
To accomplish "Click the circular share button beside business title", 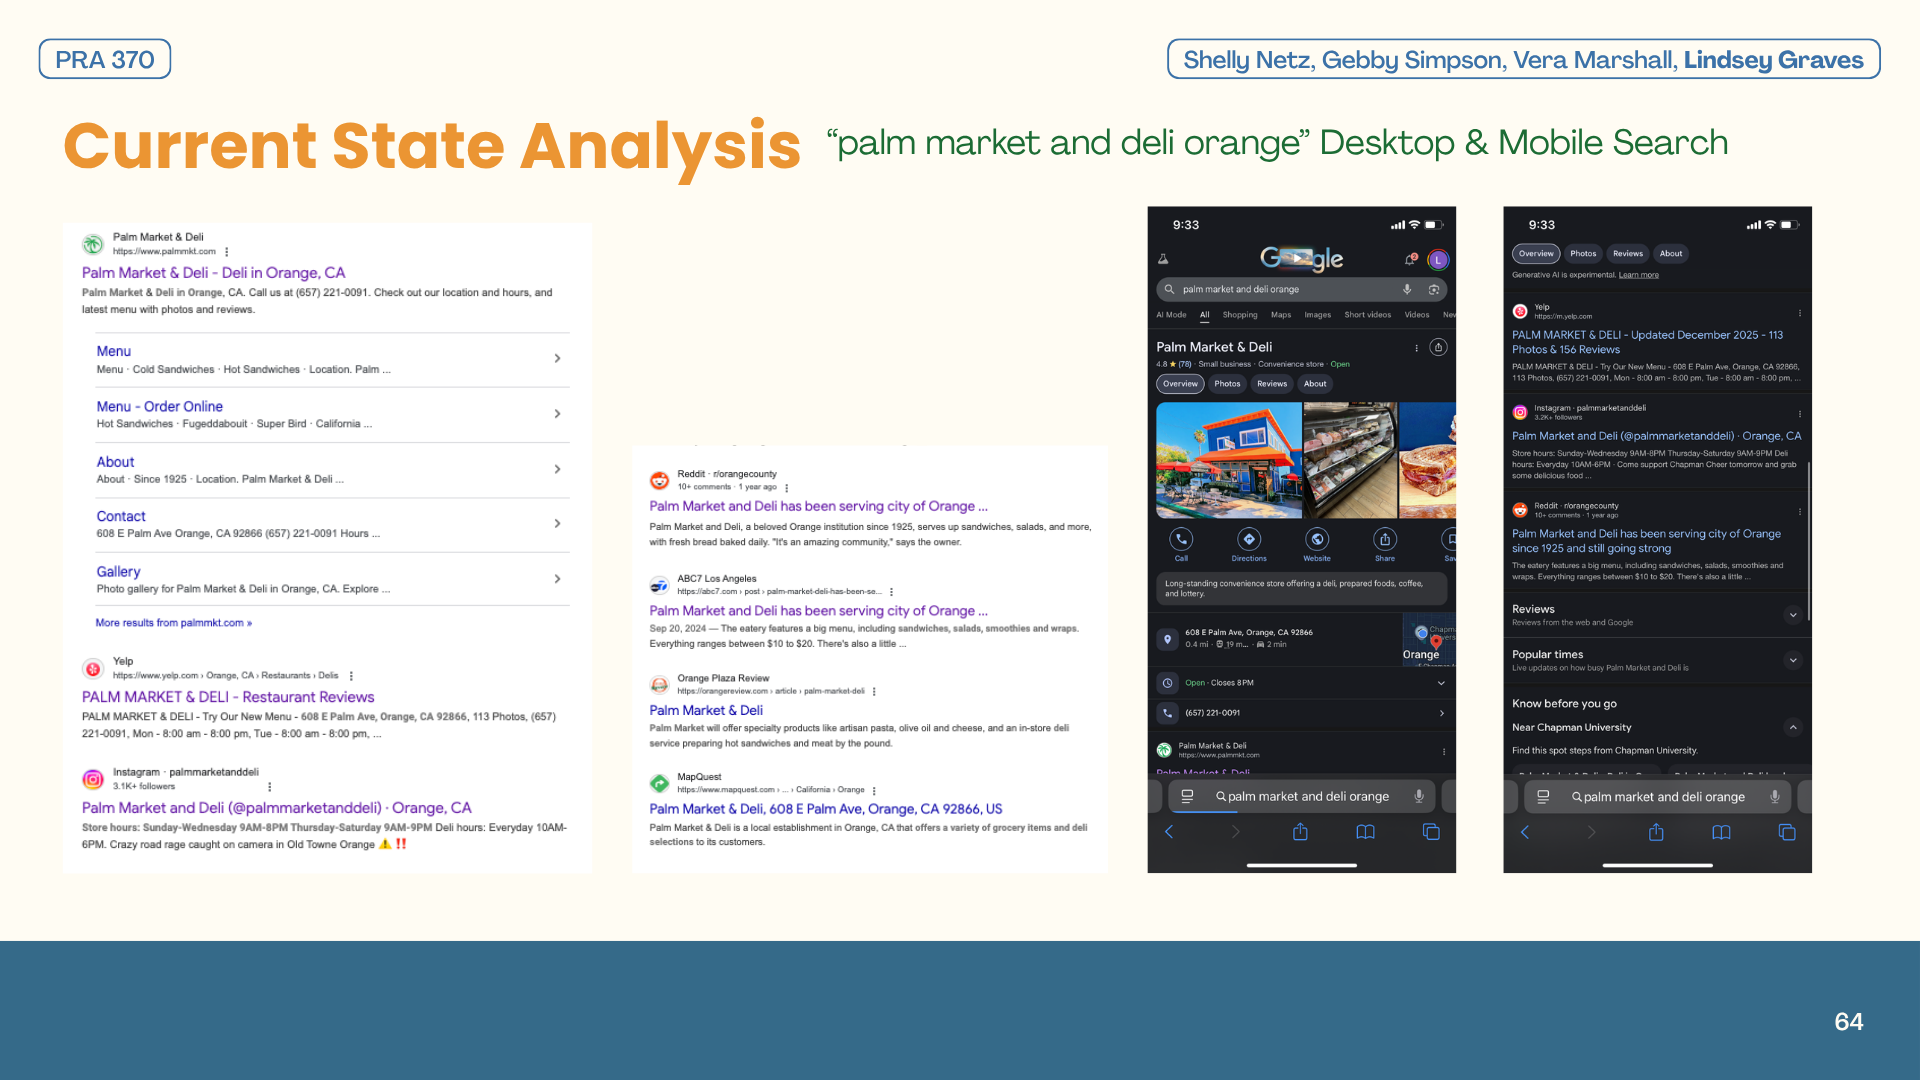I will [1438, 347].
